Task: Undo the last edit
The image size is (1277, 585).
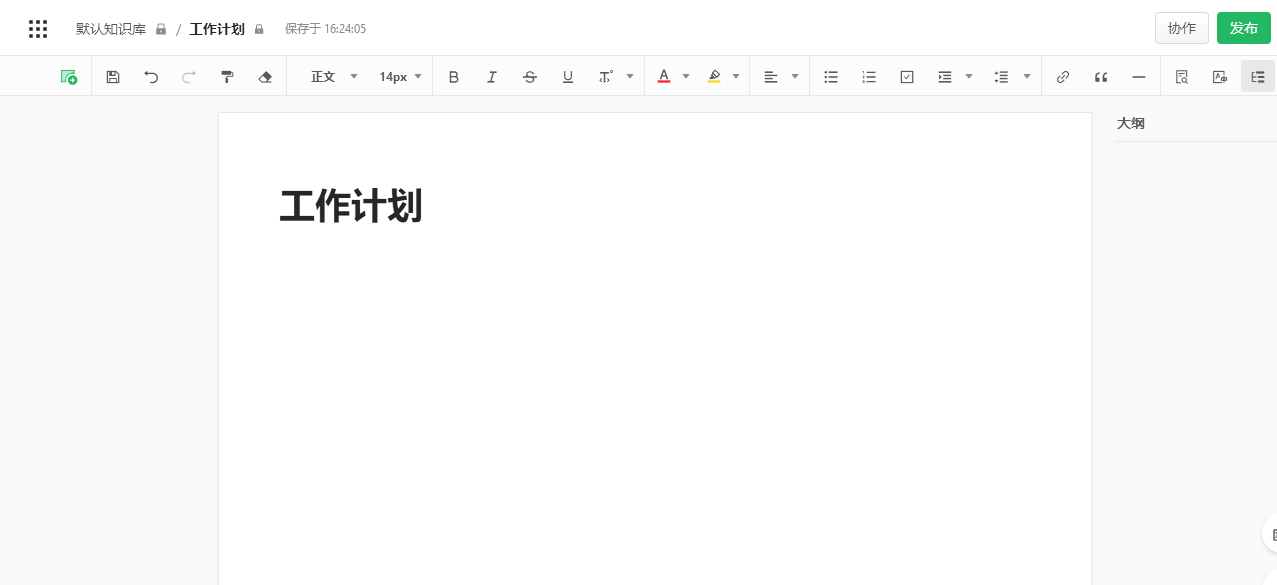Action: [151, 76]
